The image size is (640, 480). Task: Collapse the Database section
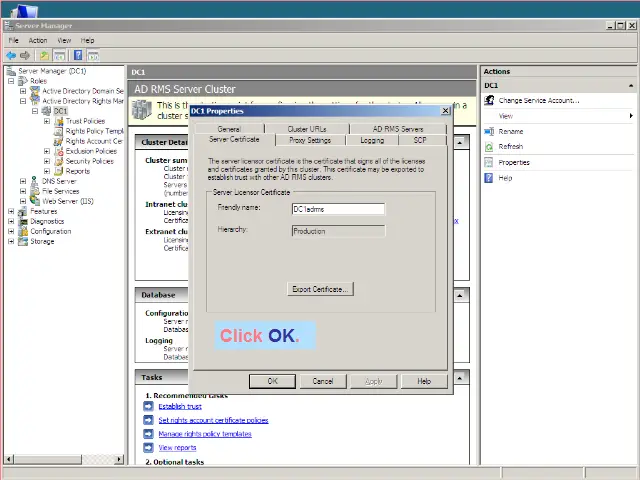460,295
